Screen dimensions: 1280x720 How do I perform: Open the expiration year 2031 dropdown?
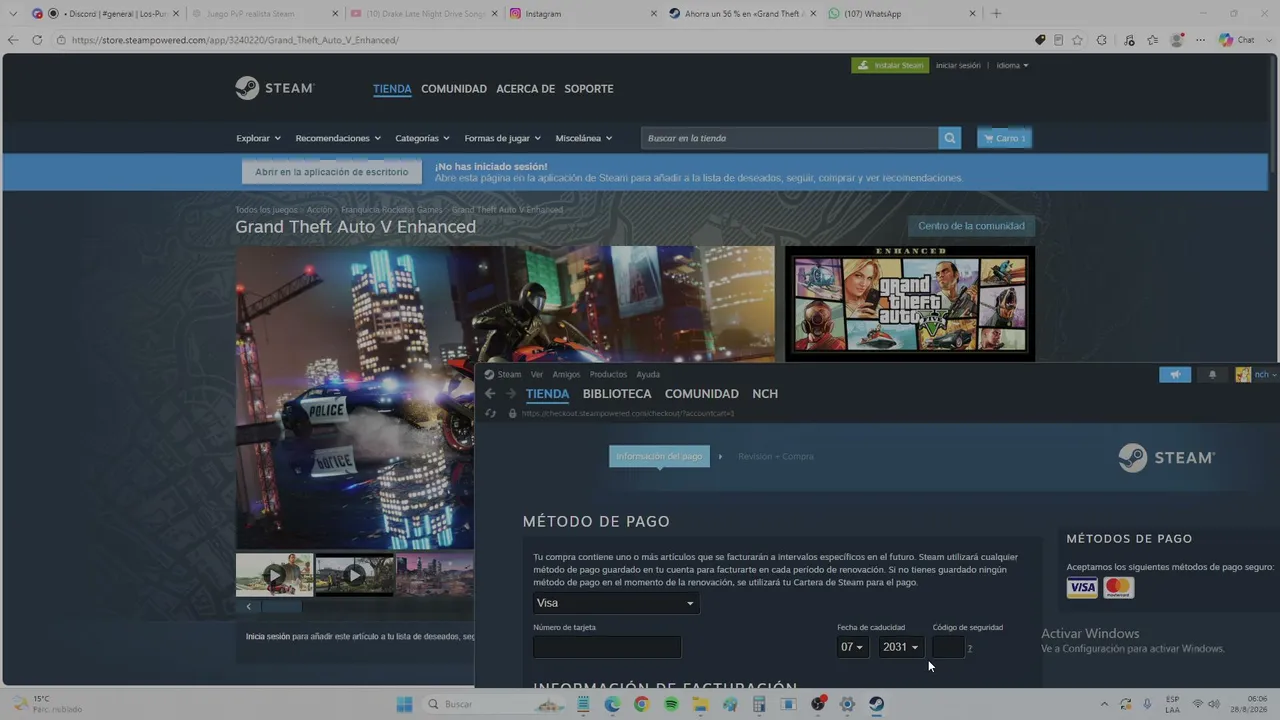point(900,647)
